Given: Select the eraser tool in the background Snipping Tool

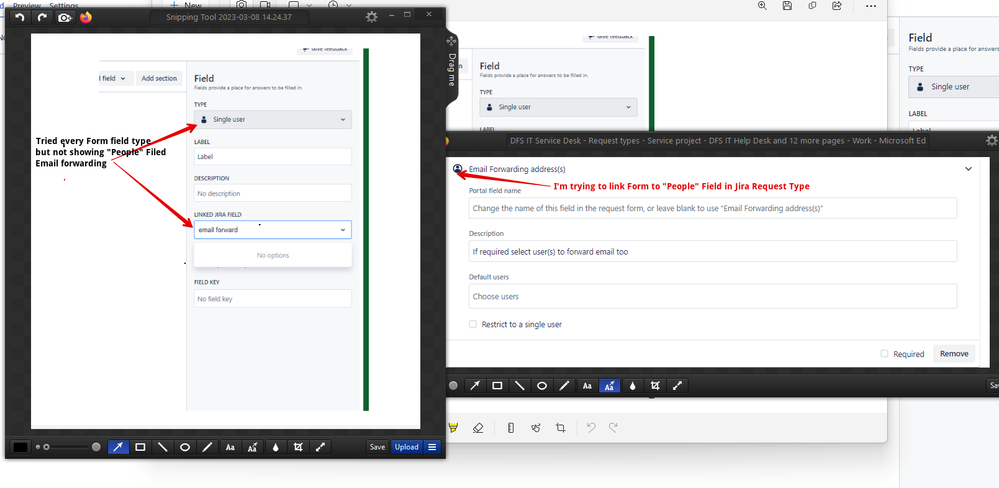Looking at the screenshot, I should click(478, 428).
